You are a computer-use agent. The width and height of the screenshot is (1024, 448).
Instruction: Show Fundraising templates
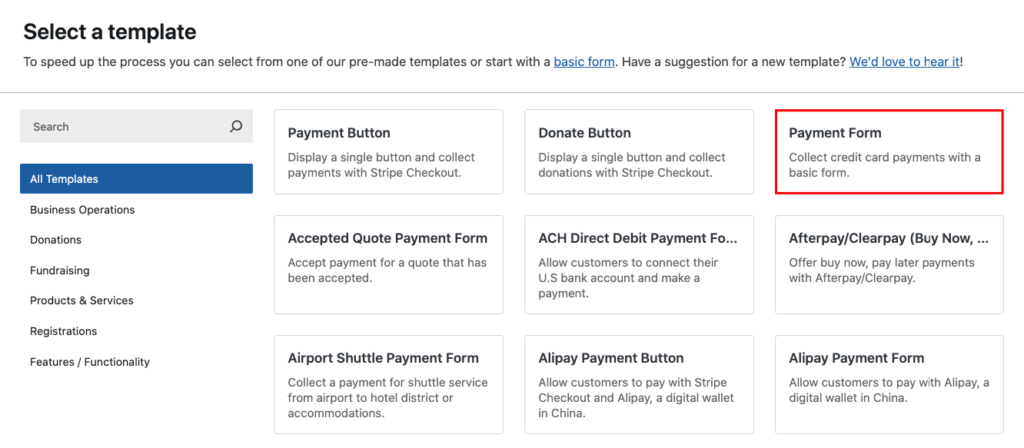[x=59, y=270]
